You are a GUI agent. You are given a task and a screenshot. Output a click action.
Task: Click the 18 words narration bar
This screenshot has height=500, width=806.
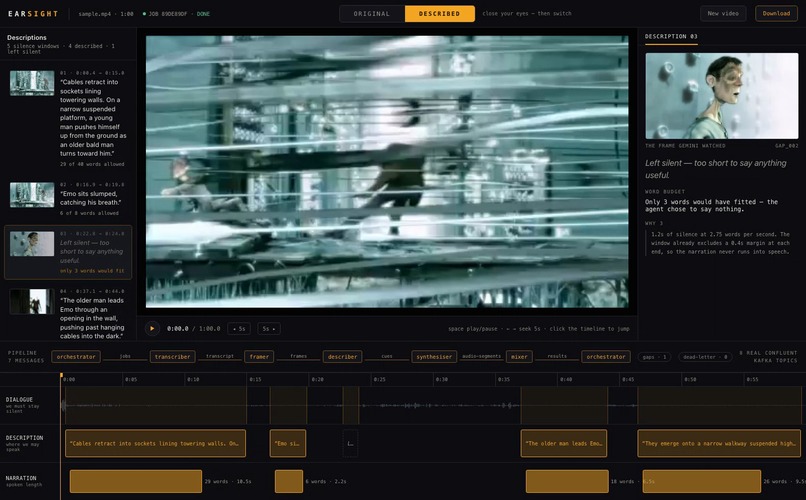(567, 482)
